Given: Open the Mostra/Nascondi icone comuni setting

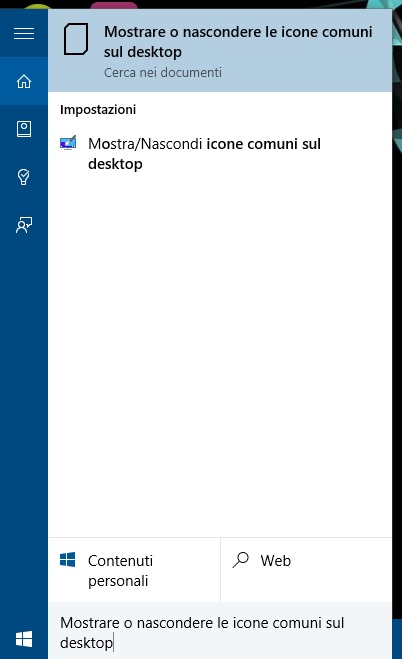Looking at the screenshot, I should (220, 154).
